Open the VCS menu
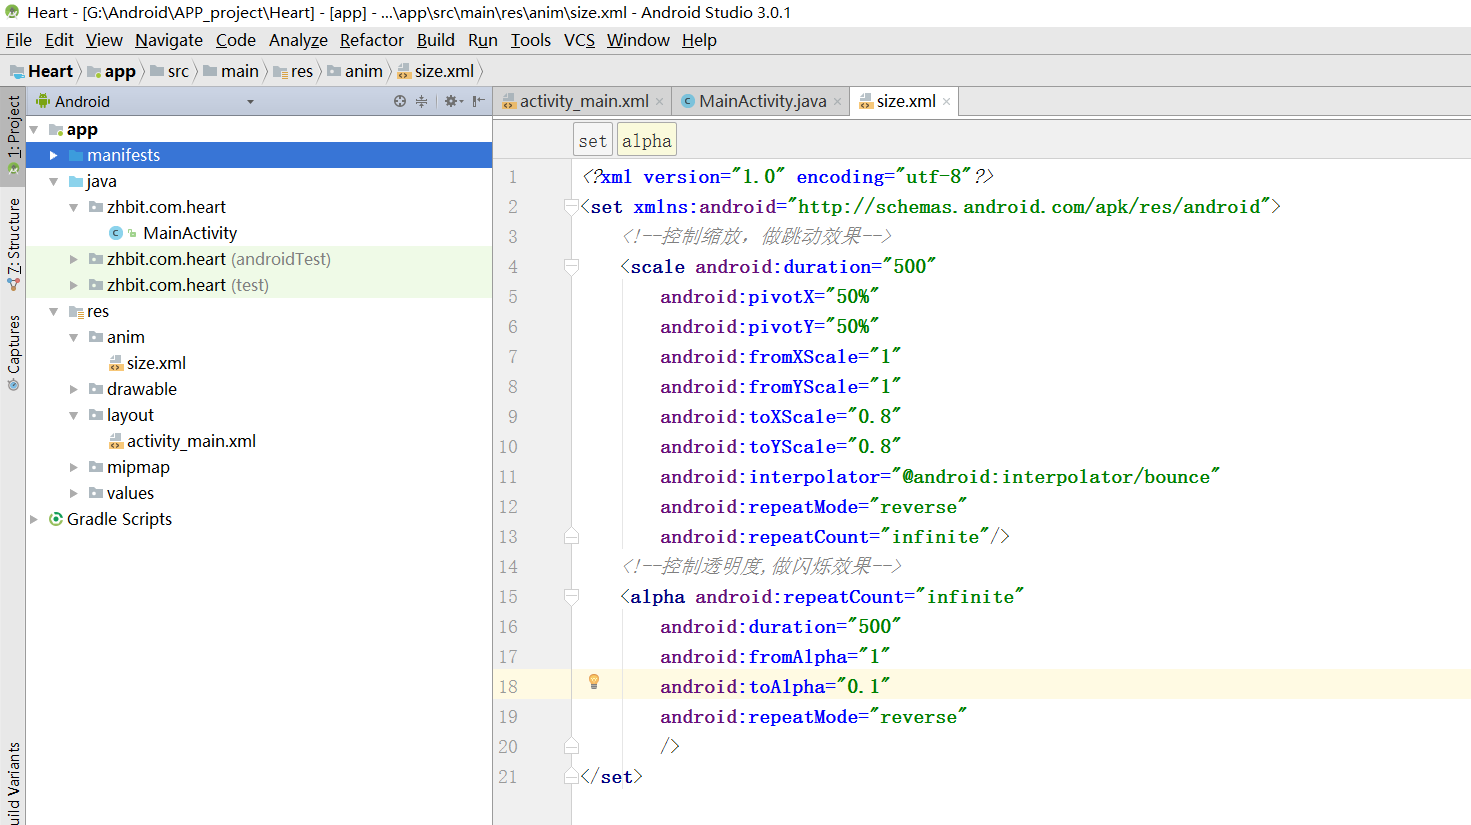 click(x=579, y=40)
